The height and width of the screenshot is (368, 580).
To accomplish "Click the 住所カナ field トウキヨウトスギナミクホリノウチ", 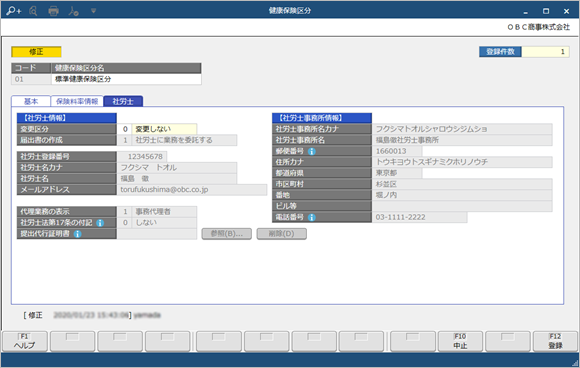I will (x=462, y=162).
